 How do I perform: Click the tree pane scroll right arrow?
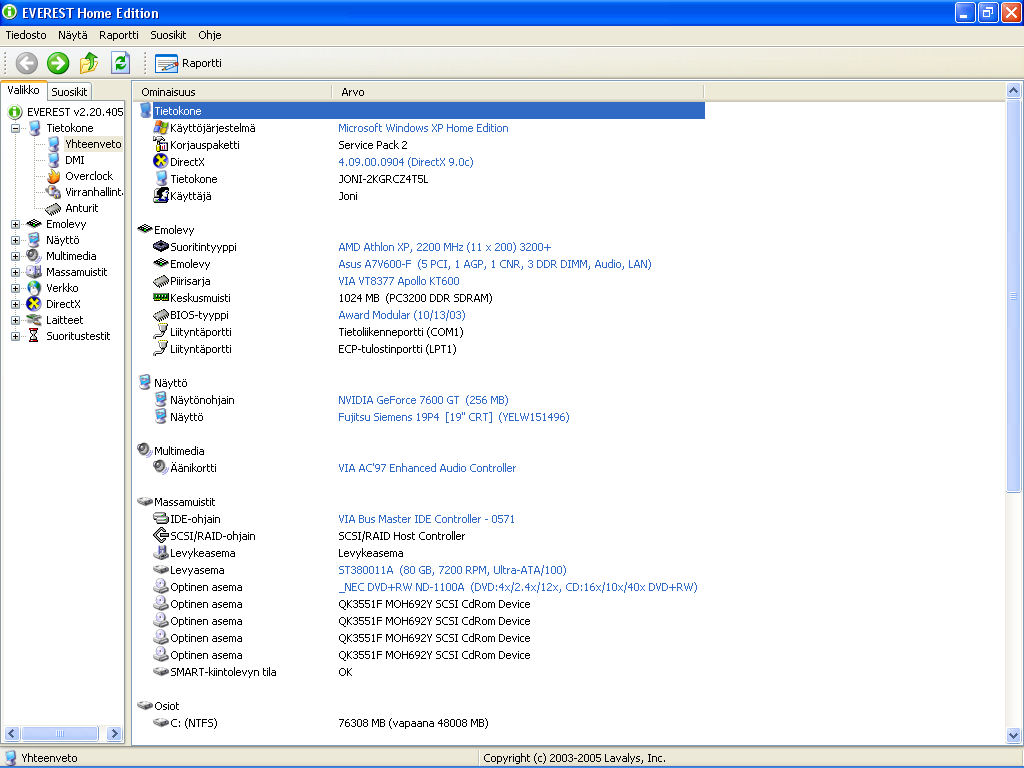[x=114, y=733]
